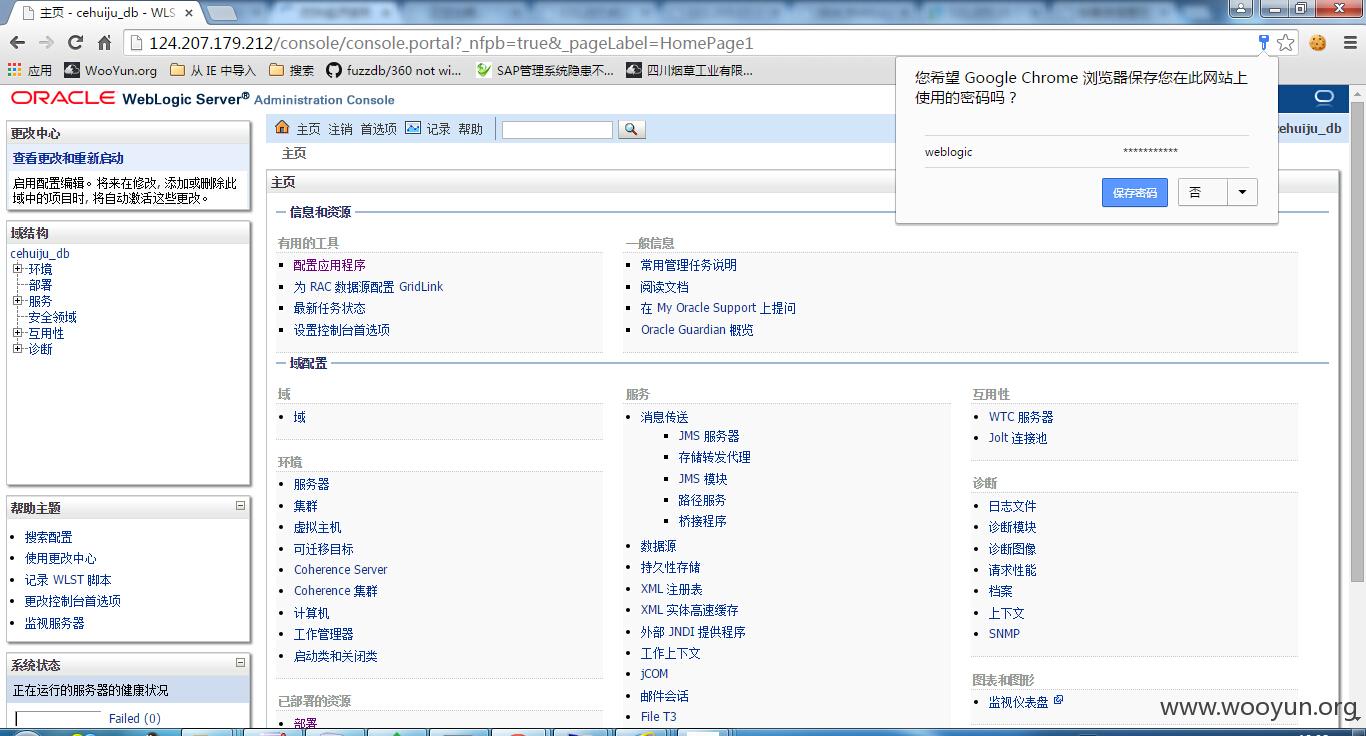The height and width of the screenshot is (736, 1366).
Task: Open 服务器 link under 环境
Action: coord(311,484)
